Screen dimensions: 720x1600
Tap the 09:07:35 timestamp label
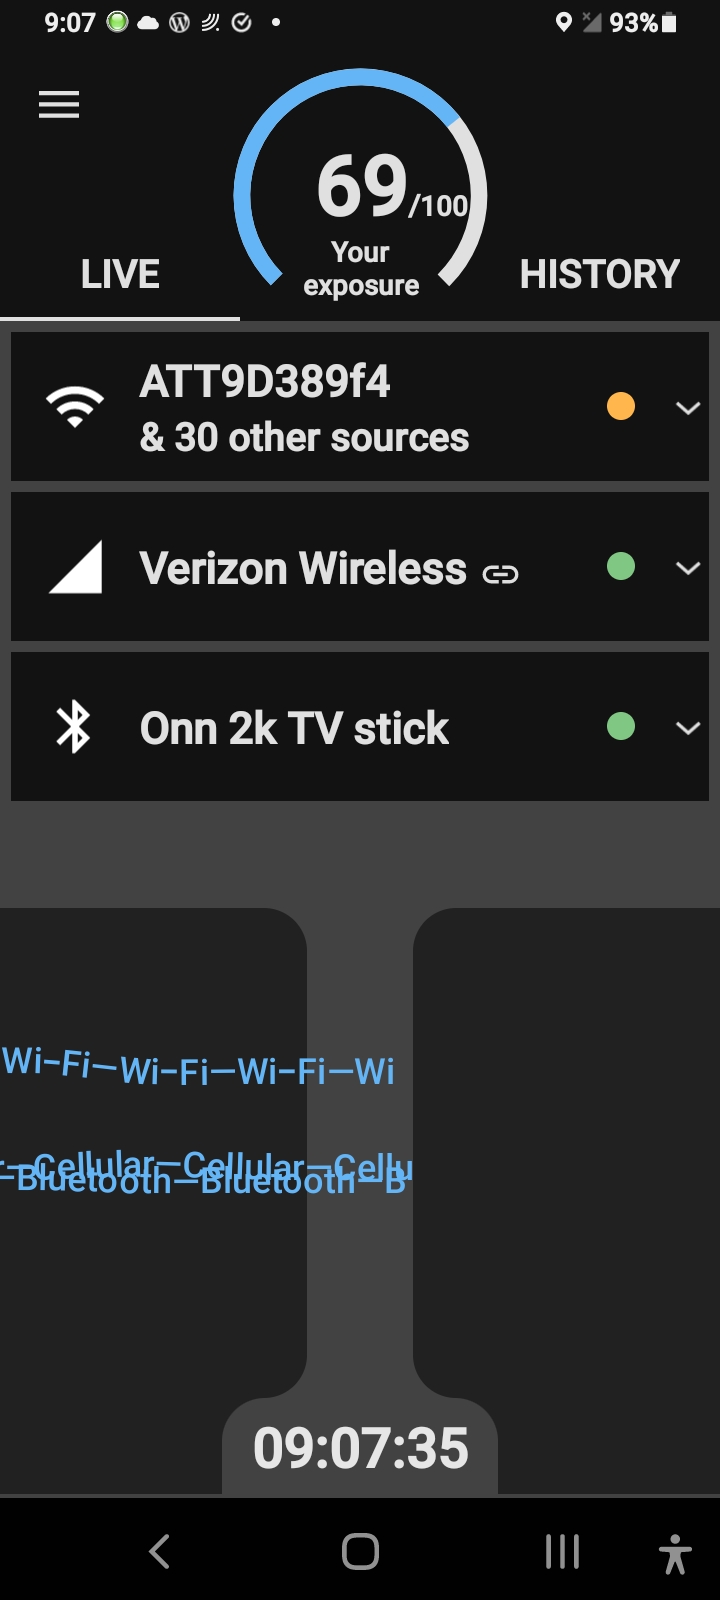click(x=360, y=1448)
